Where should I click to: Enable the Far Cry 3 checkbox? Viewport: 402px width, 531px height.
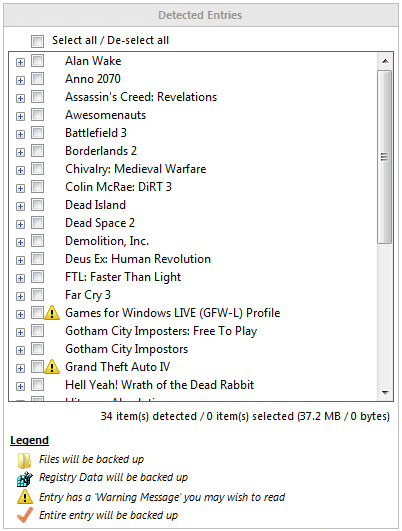(x=37, y=295)
